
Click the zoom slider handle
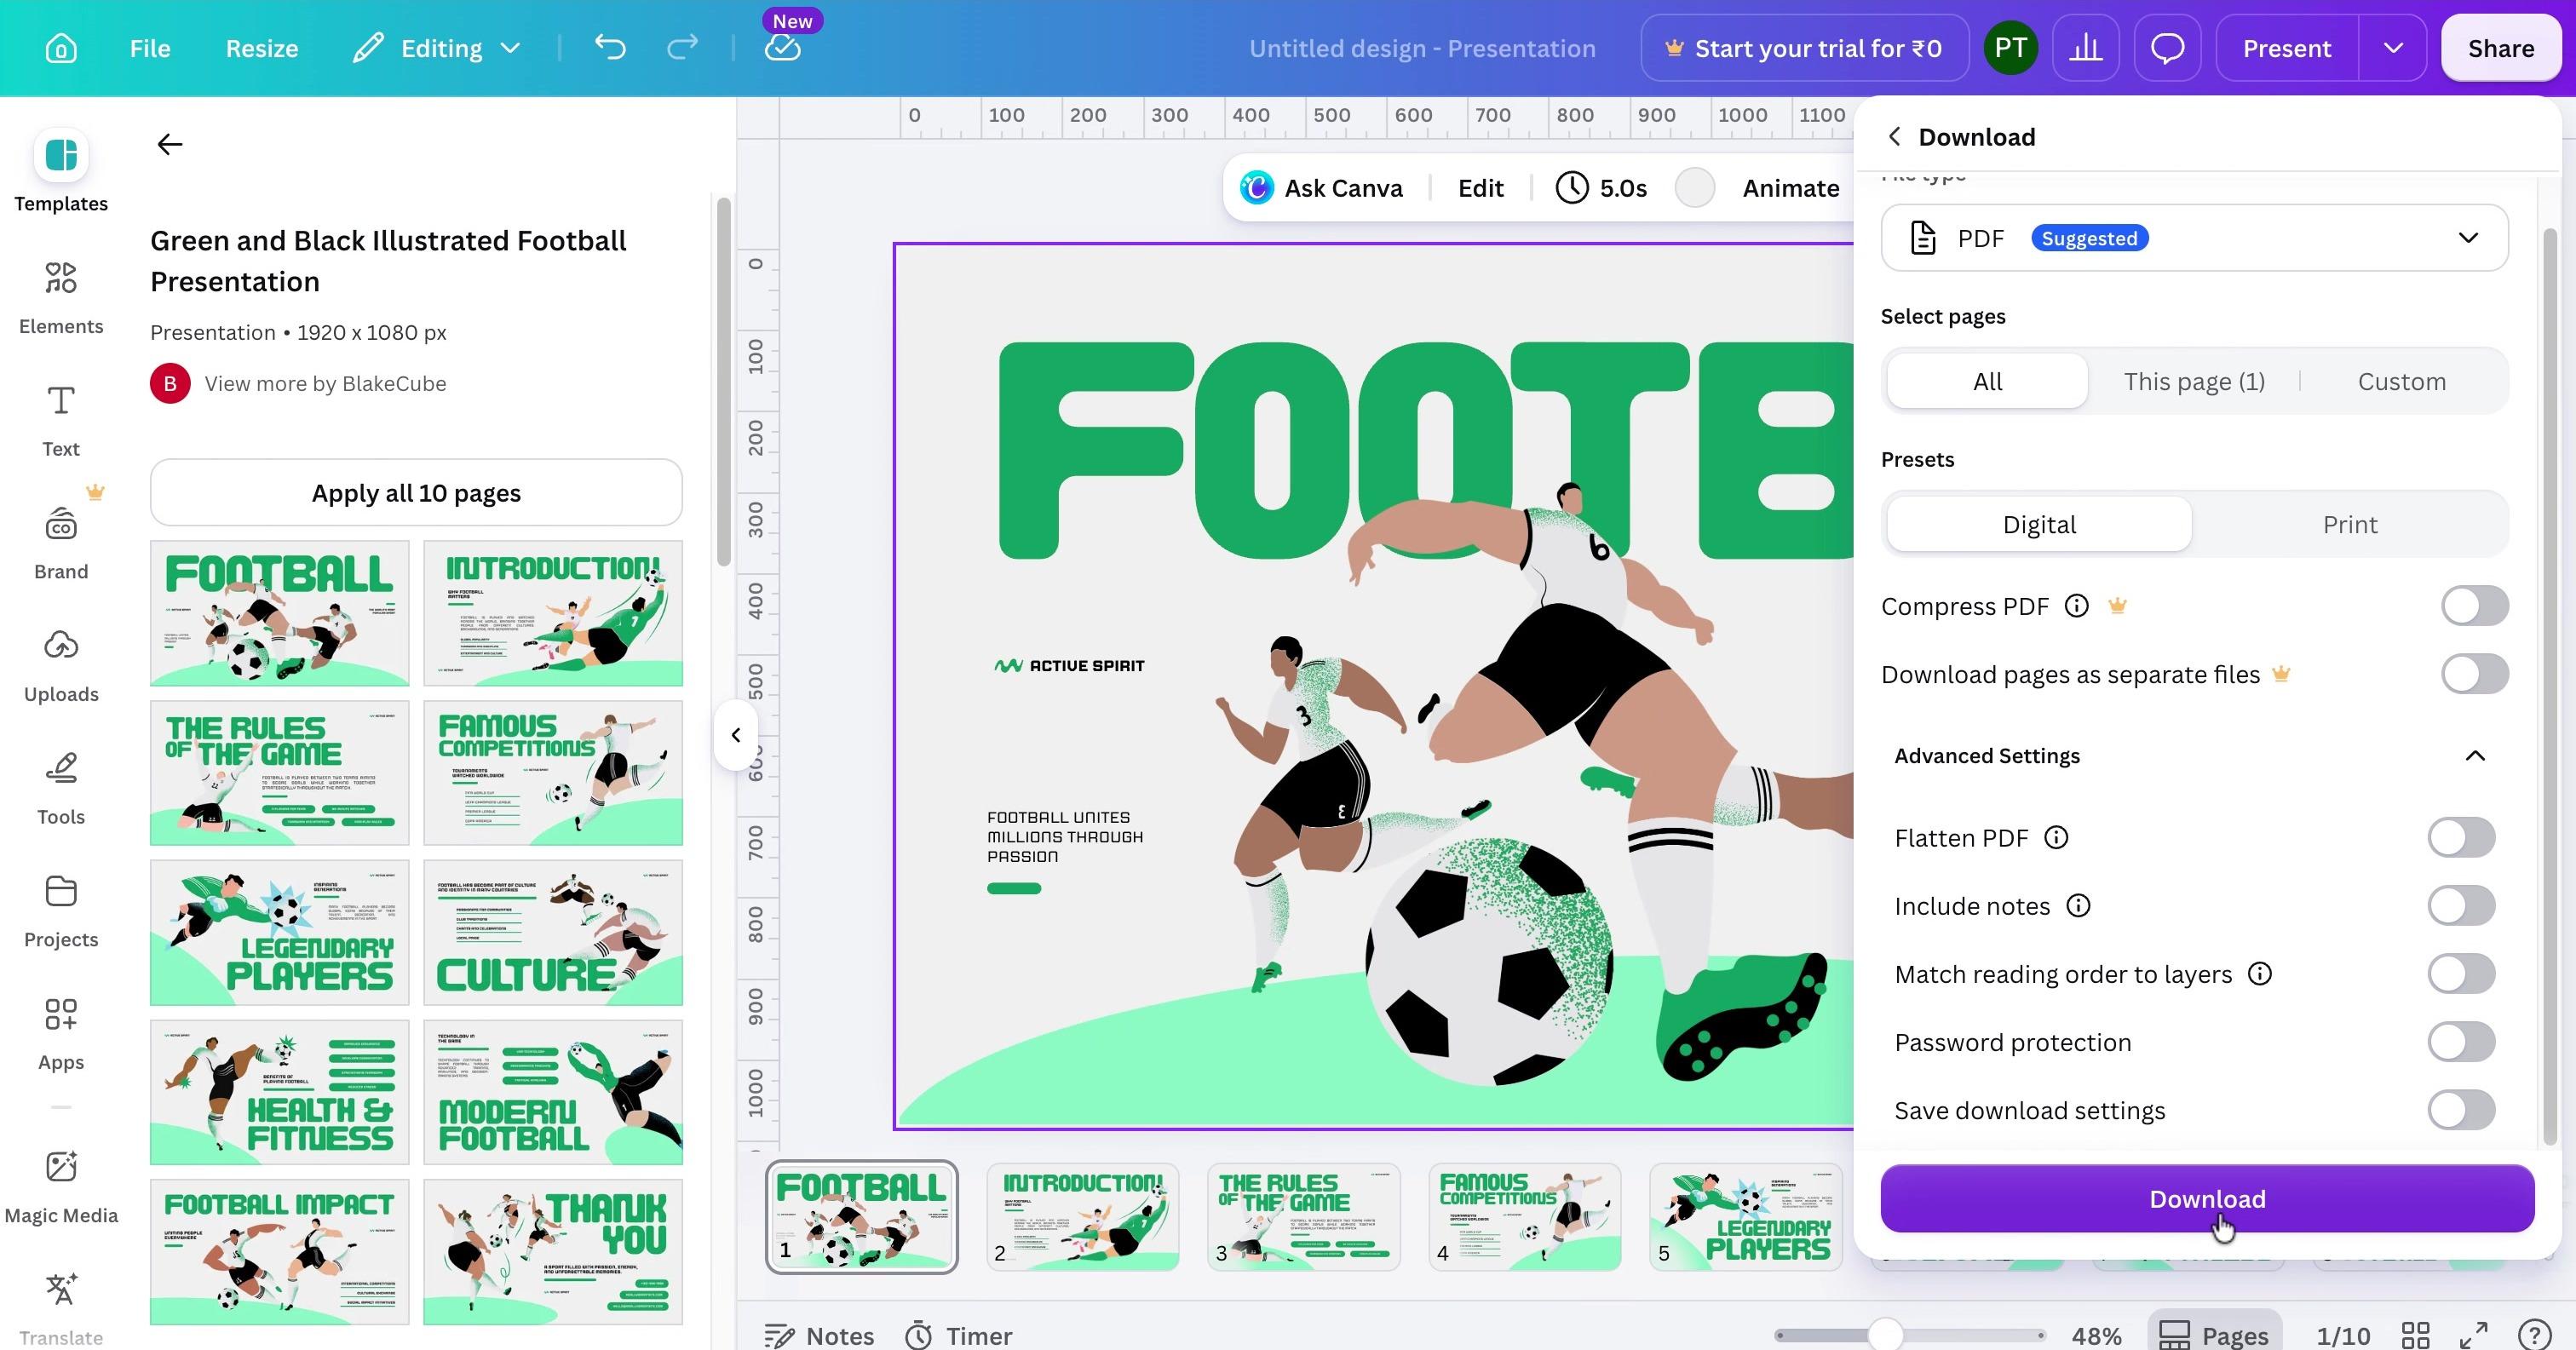[x=1885, y=1334]
